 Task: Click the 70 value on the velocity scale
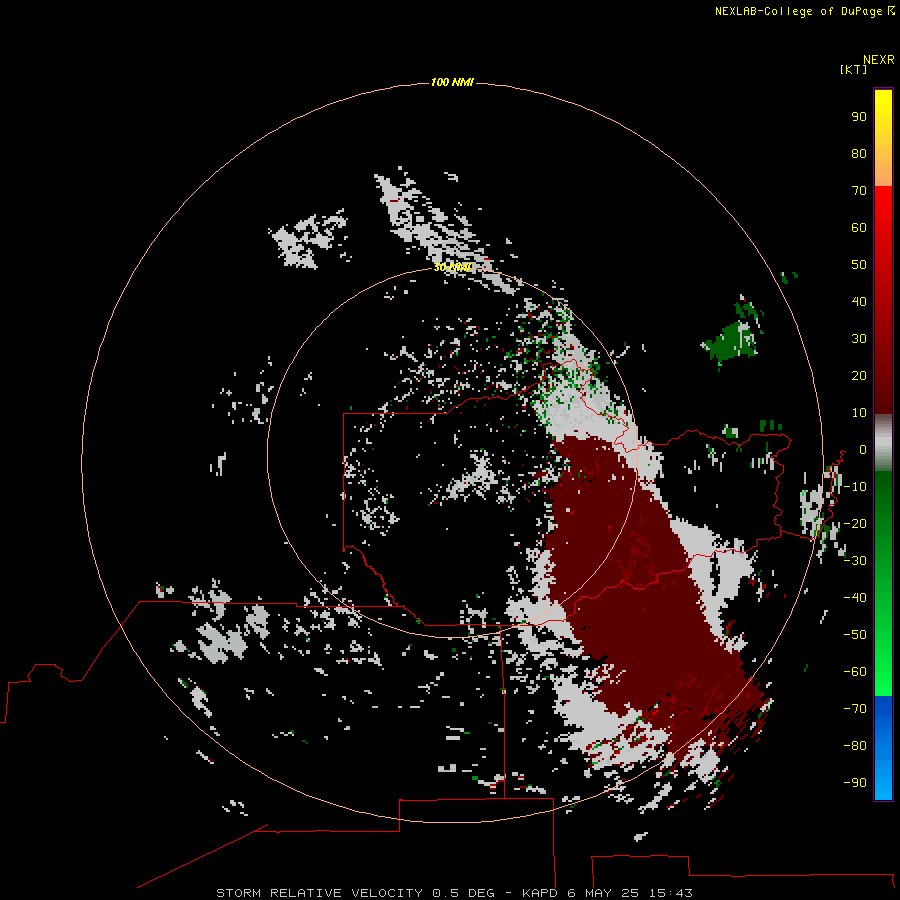859,191
